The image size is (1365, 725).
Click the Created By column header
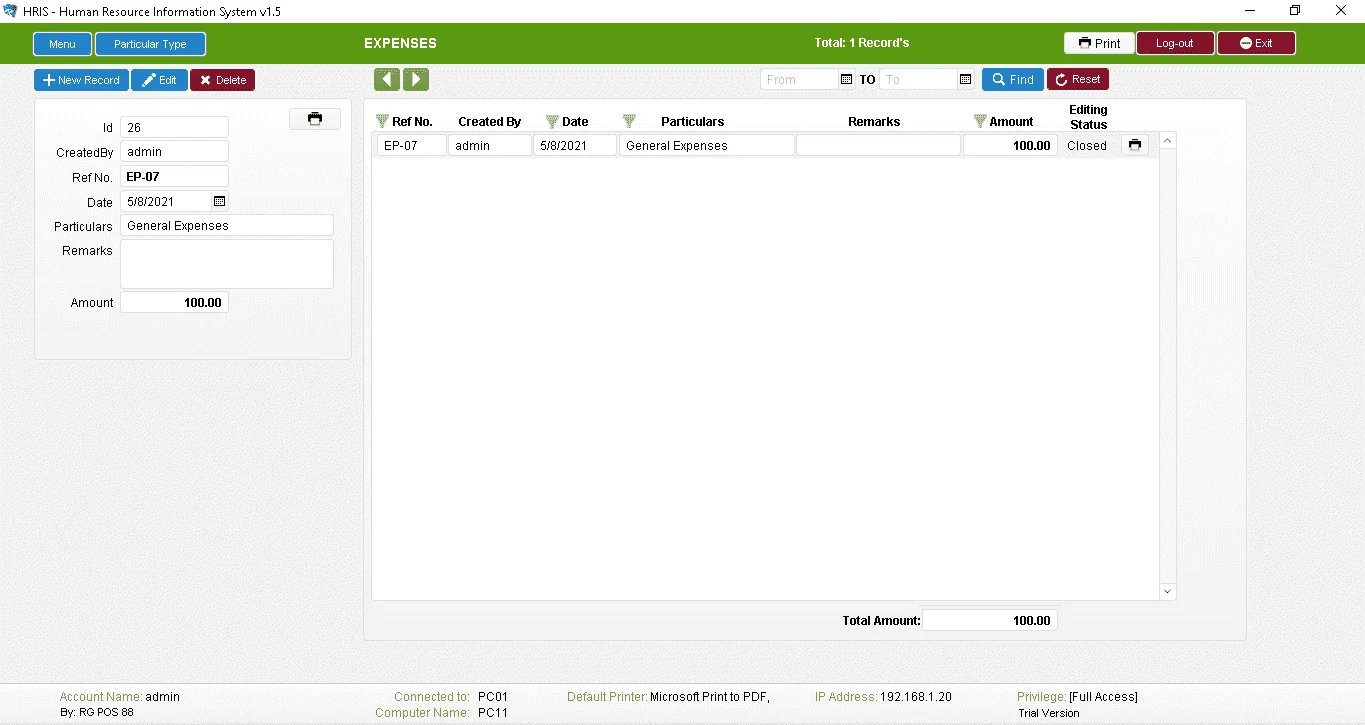(490, 122)
